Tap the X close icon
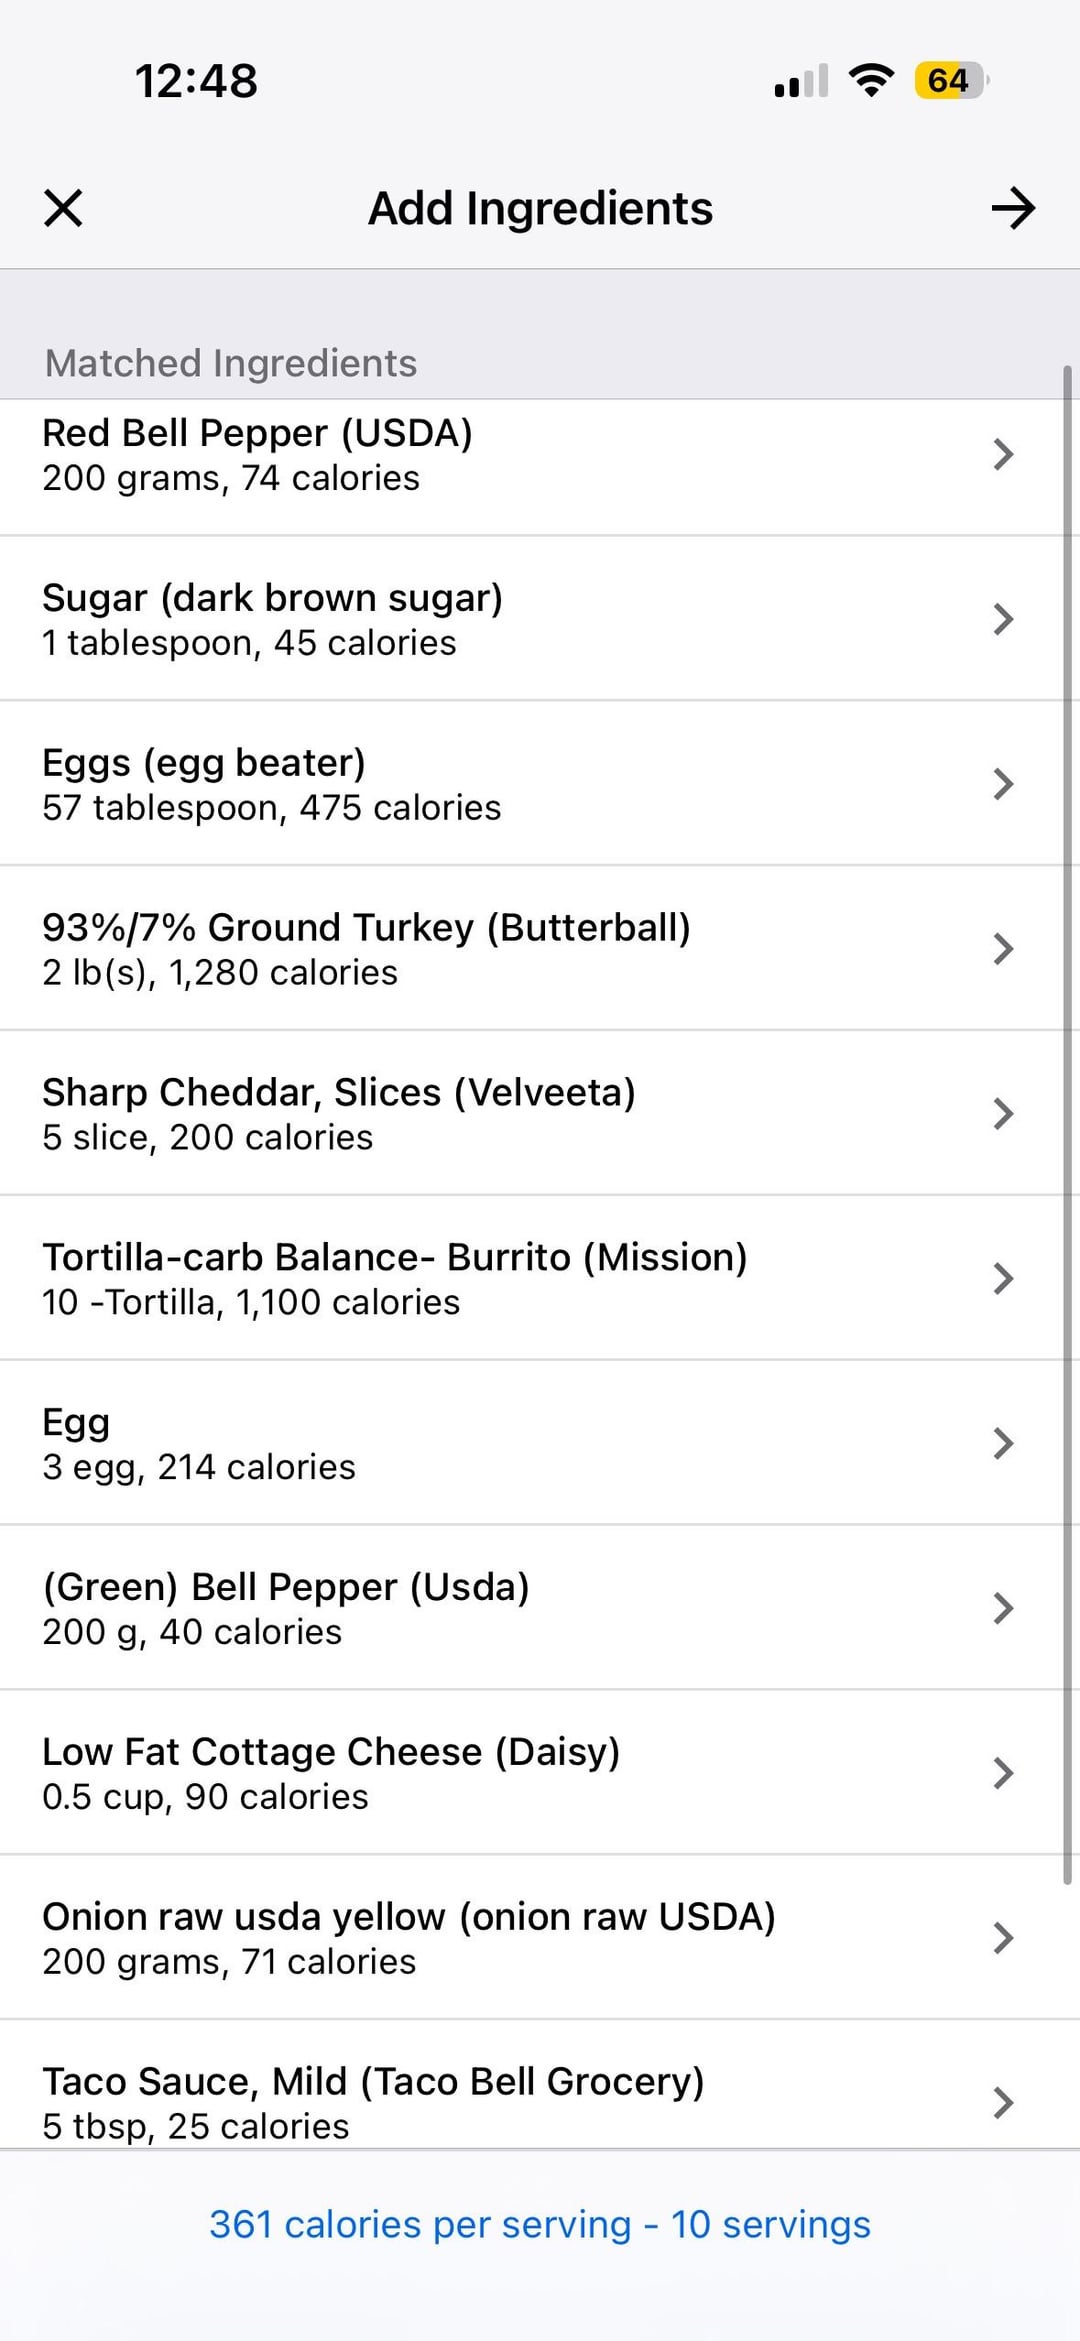Screen dimensions: 1080x2341 click(63, 208)
